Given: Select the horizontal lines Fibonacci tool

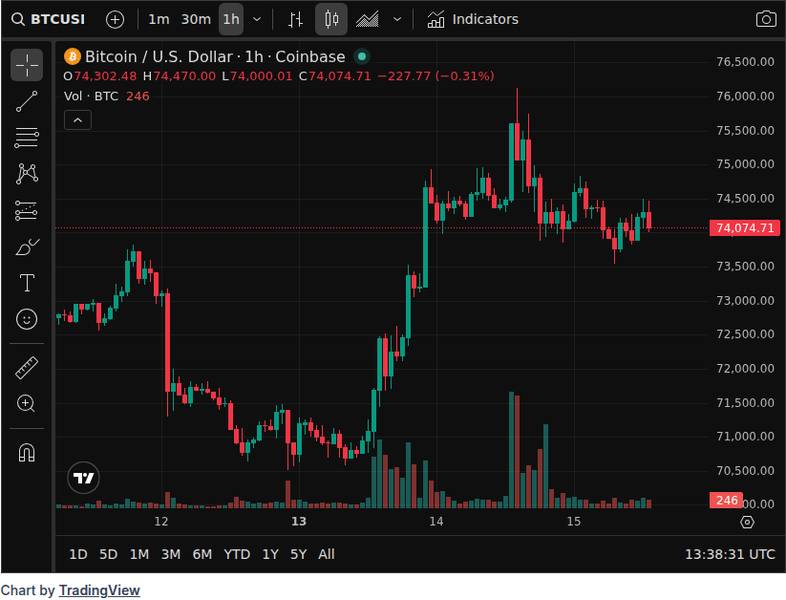Looking at the screenshot, I should [27, 138].
